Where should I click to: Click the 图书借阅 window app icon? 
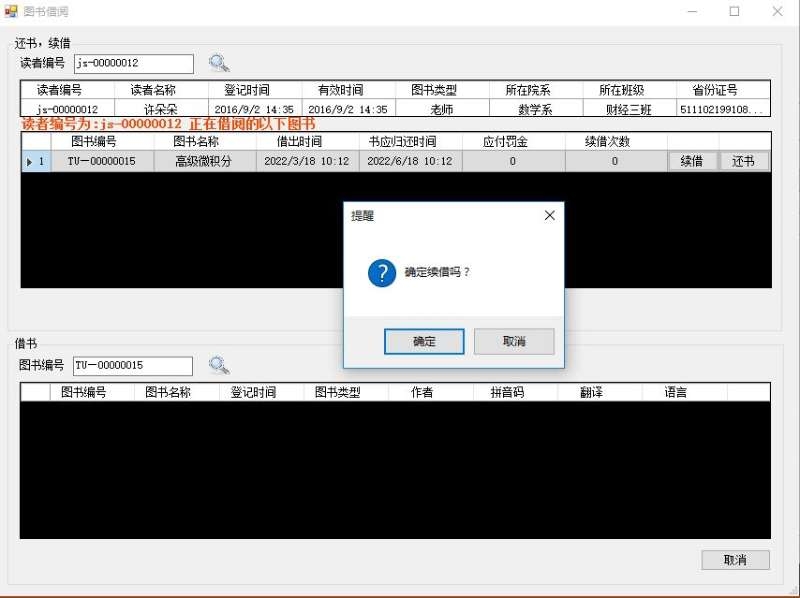pyautogui.click(x=11, y=11)
